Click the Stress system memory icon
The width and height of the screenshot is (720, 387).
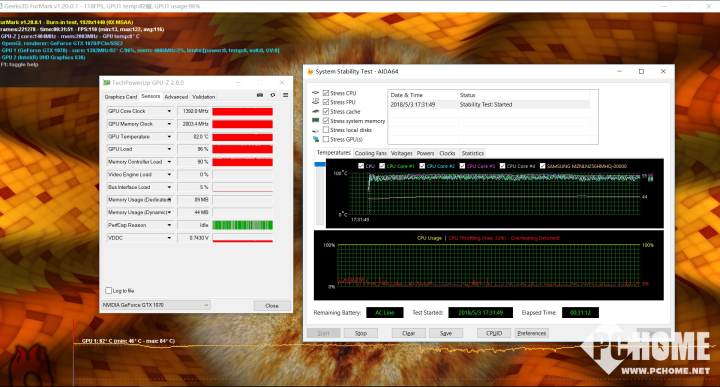pyautogui.click(x=315, y=121)
